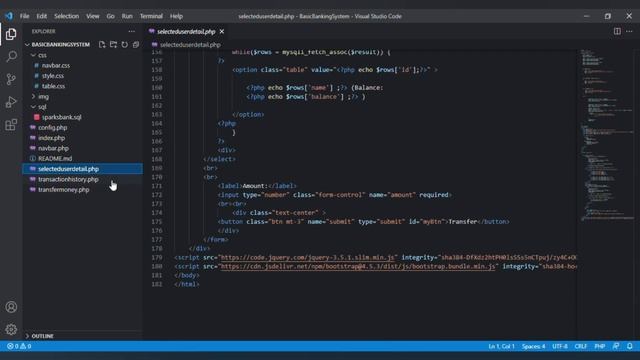640x360 pixels.
Task: Click line number 172 in the gutter
Action: coord(157,195)
